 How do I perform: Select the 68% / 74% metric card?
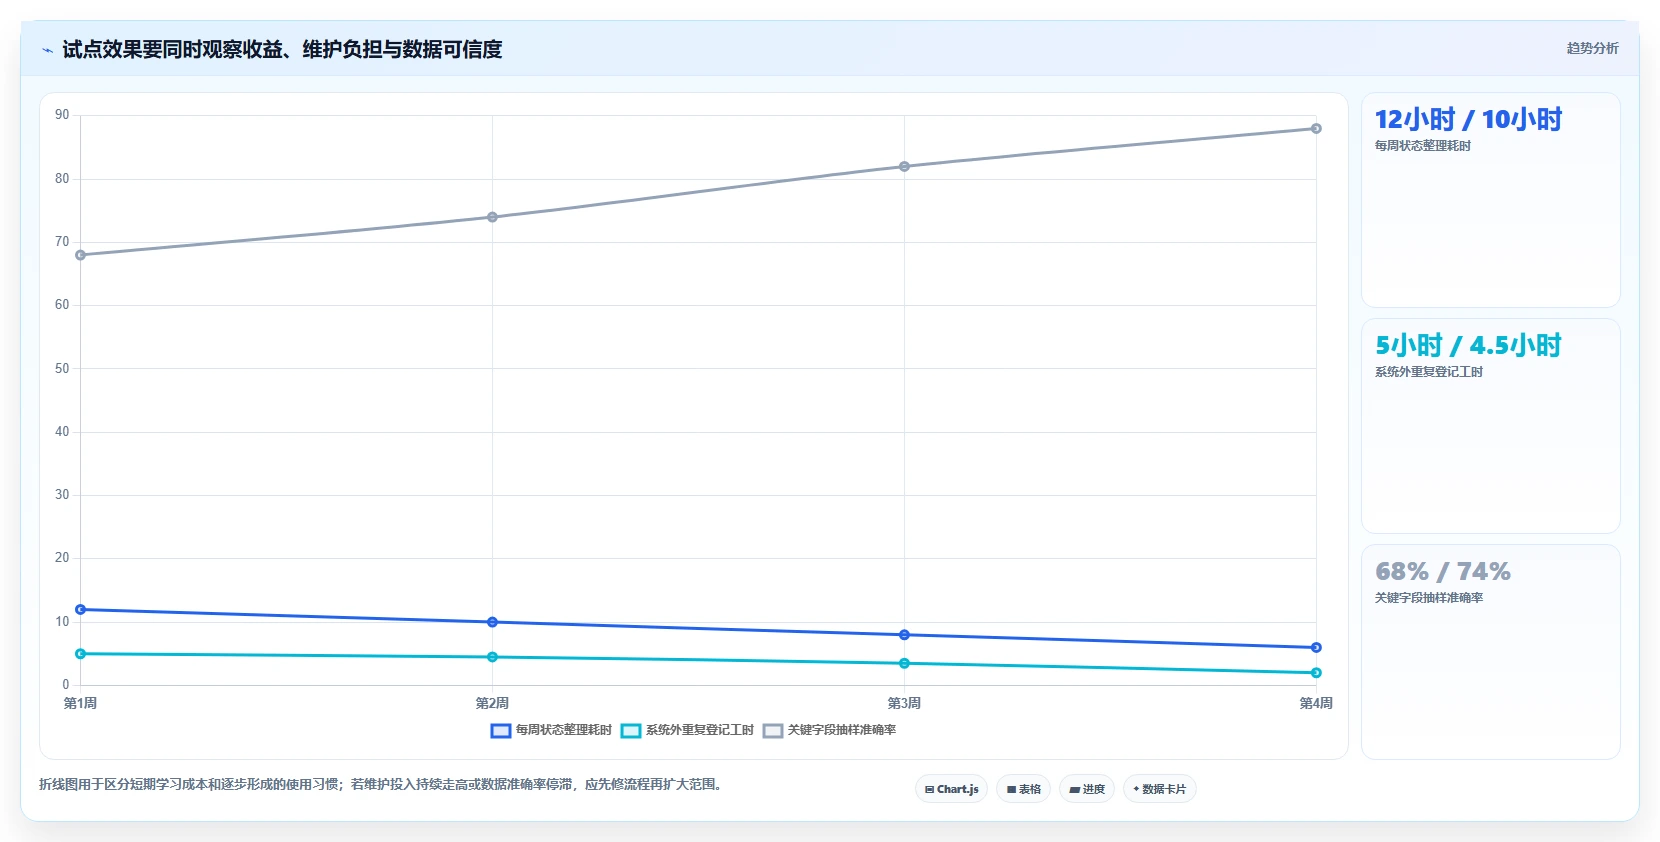[1490, 652]
